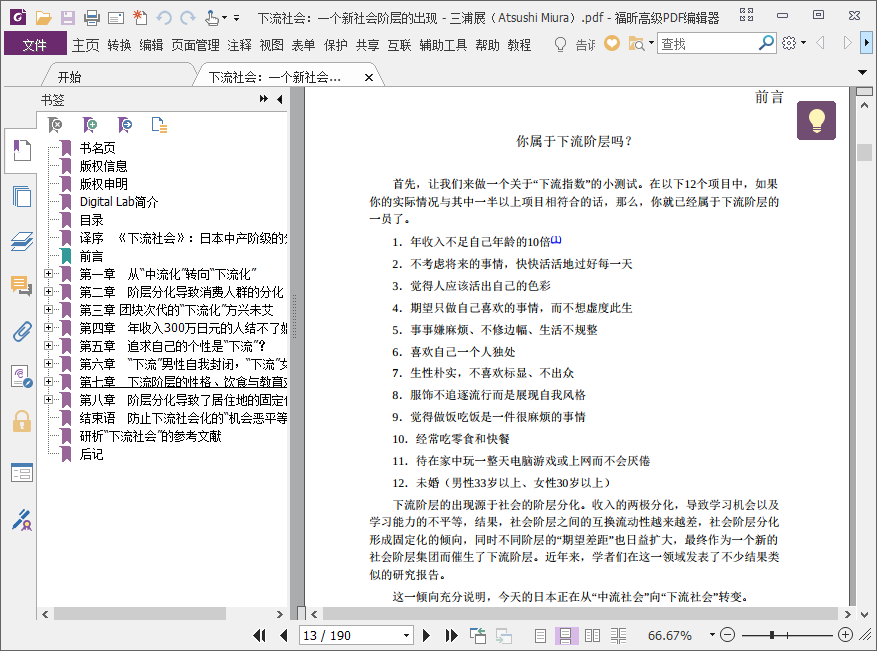Screen dimensions: 877x651
Task: Go to first page button
Action: click(259, 635)
